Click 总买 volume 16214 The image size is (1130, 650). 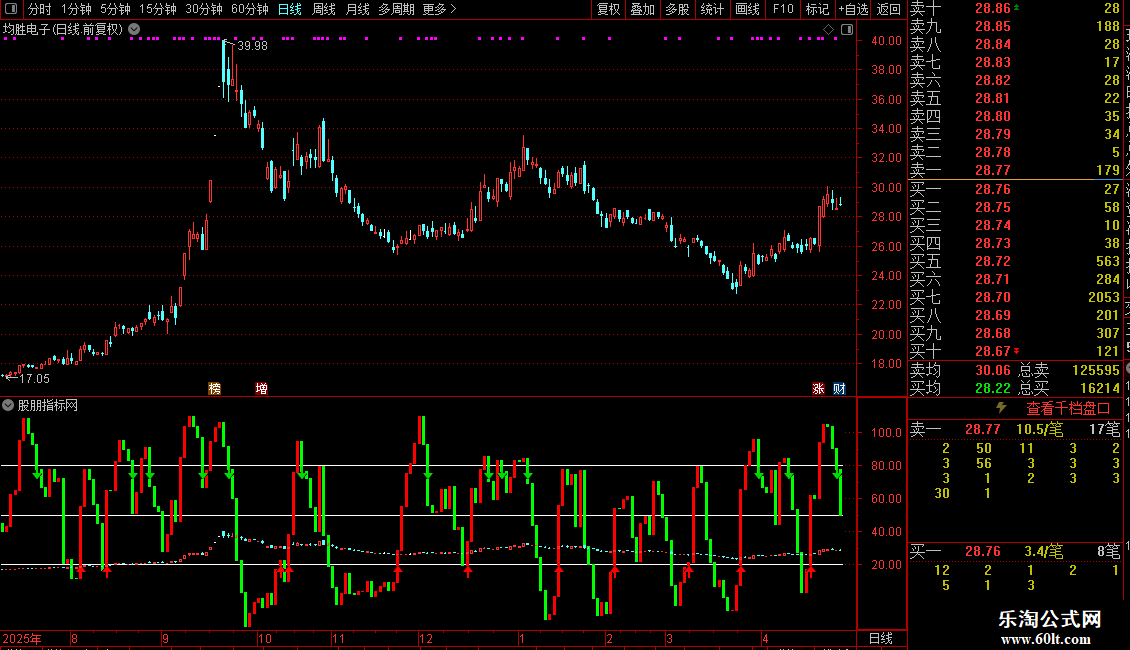point(1100,388)
